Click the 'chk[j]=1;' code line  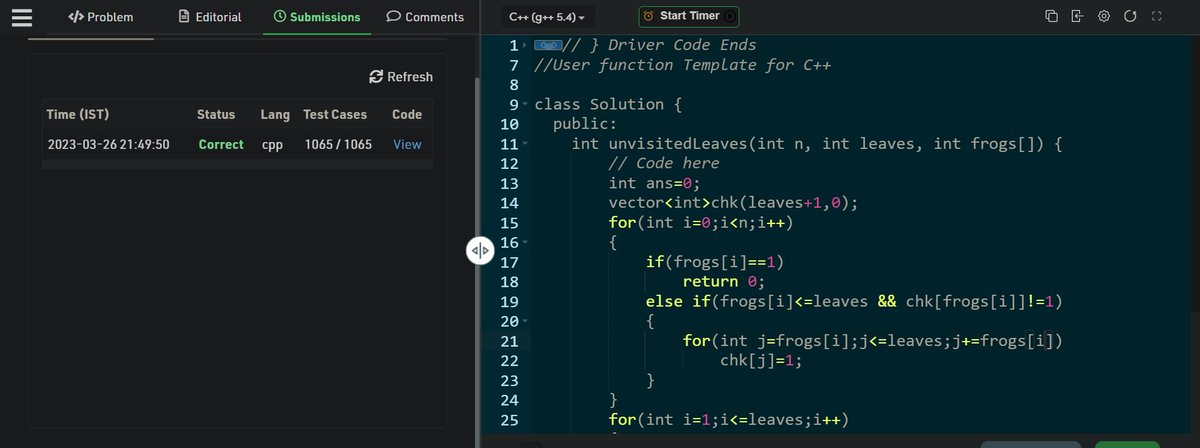[761, 361]
